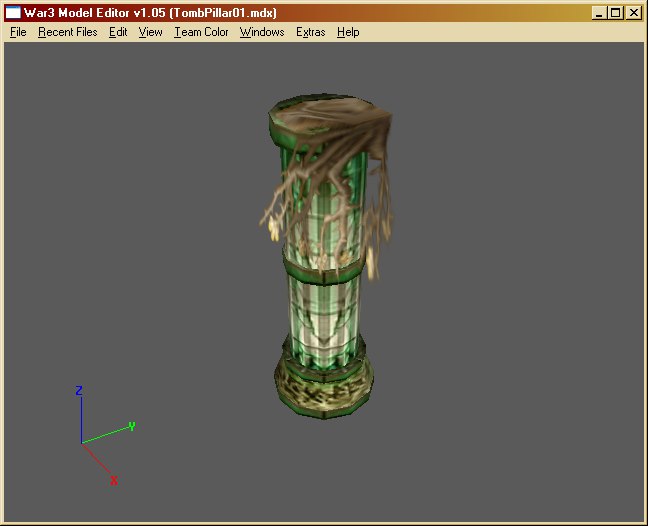This screenshot has height=526, width=648.
Task: Click the title bar text TombPillar01.mdx
Action: click(223, 13)
